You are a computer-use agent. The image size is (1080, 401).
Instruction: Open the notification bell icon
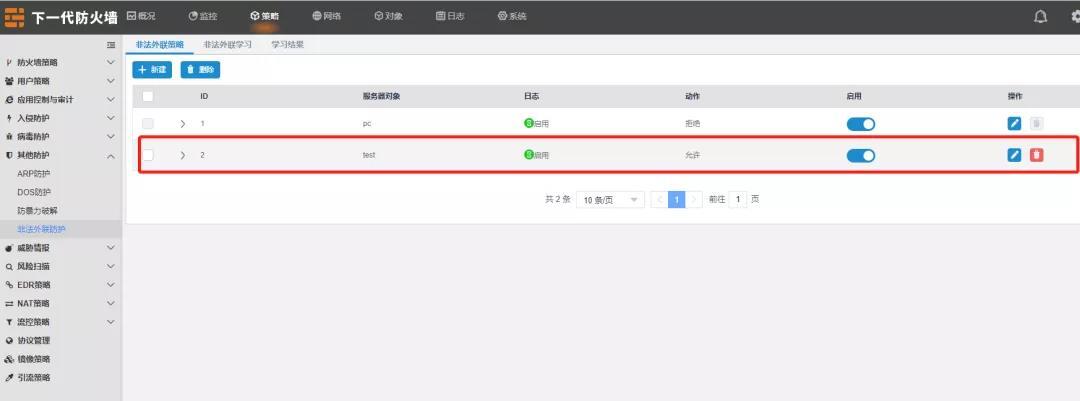pos(1041,16)
